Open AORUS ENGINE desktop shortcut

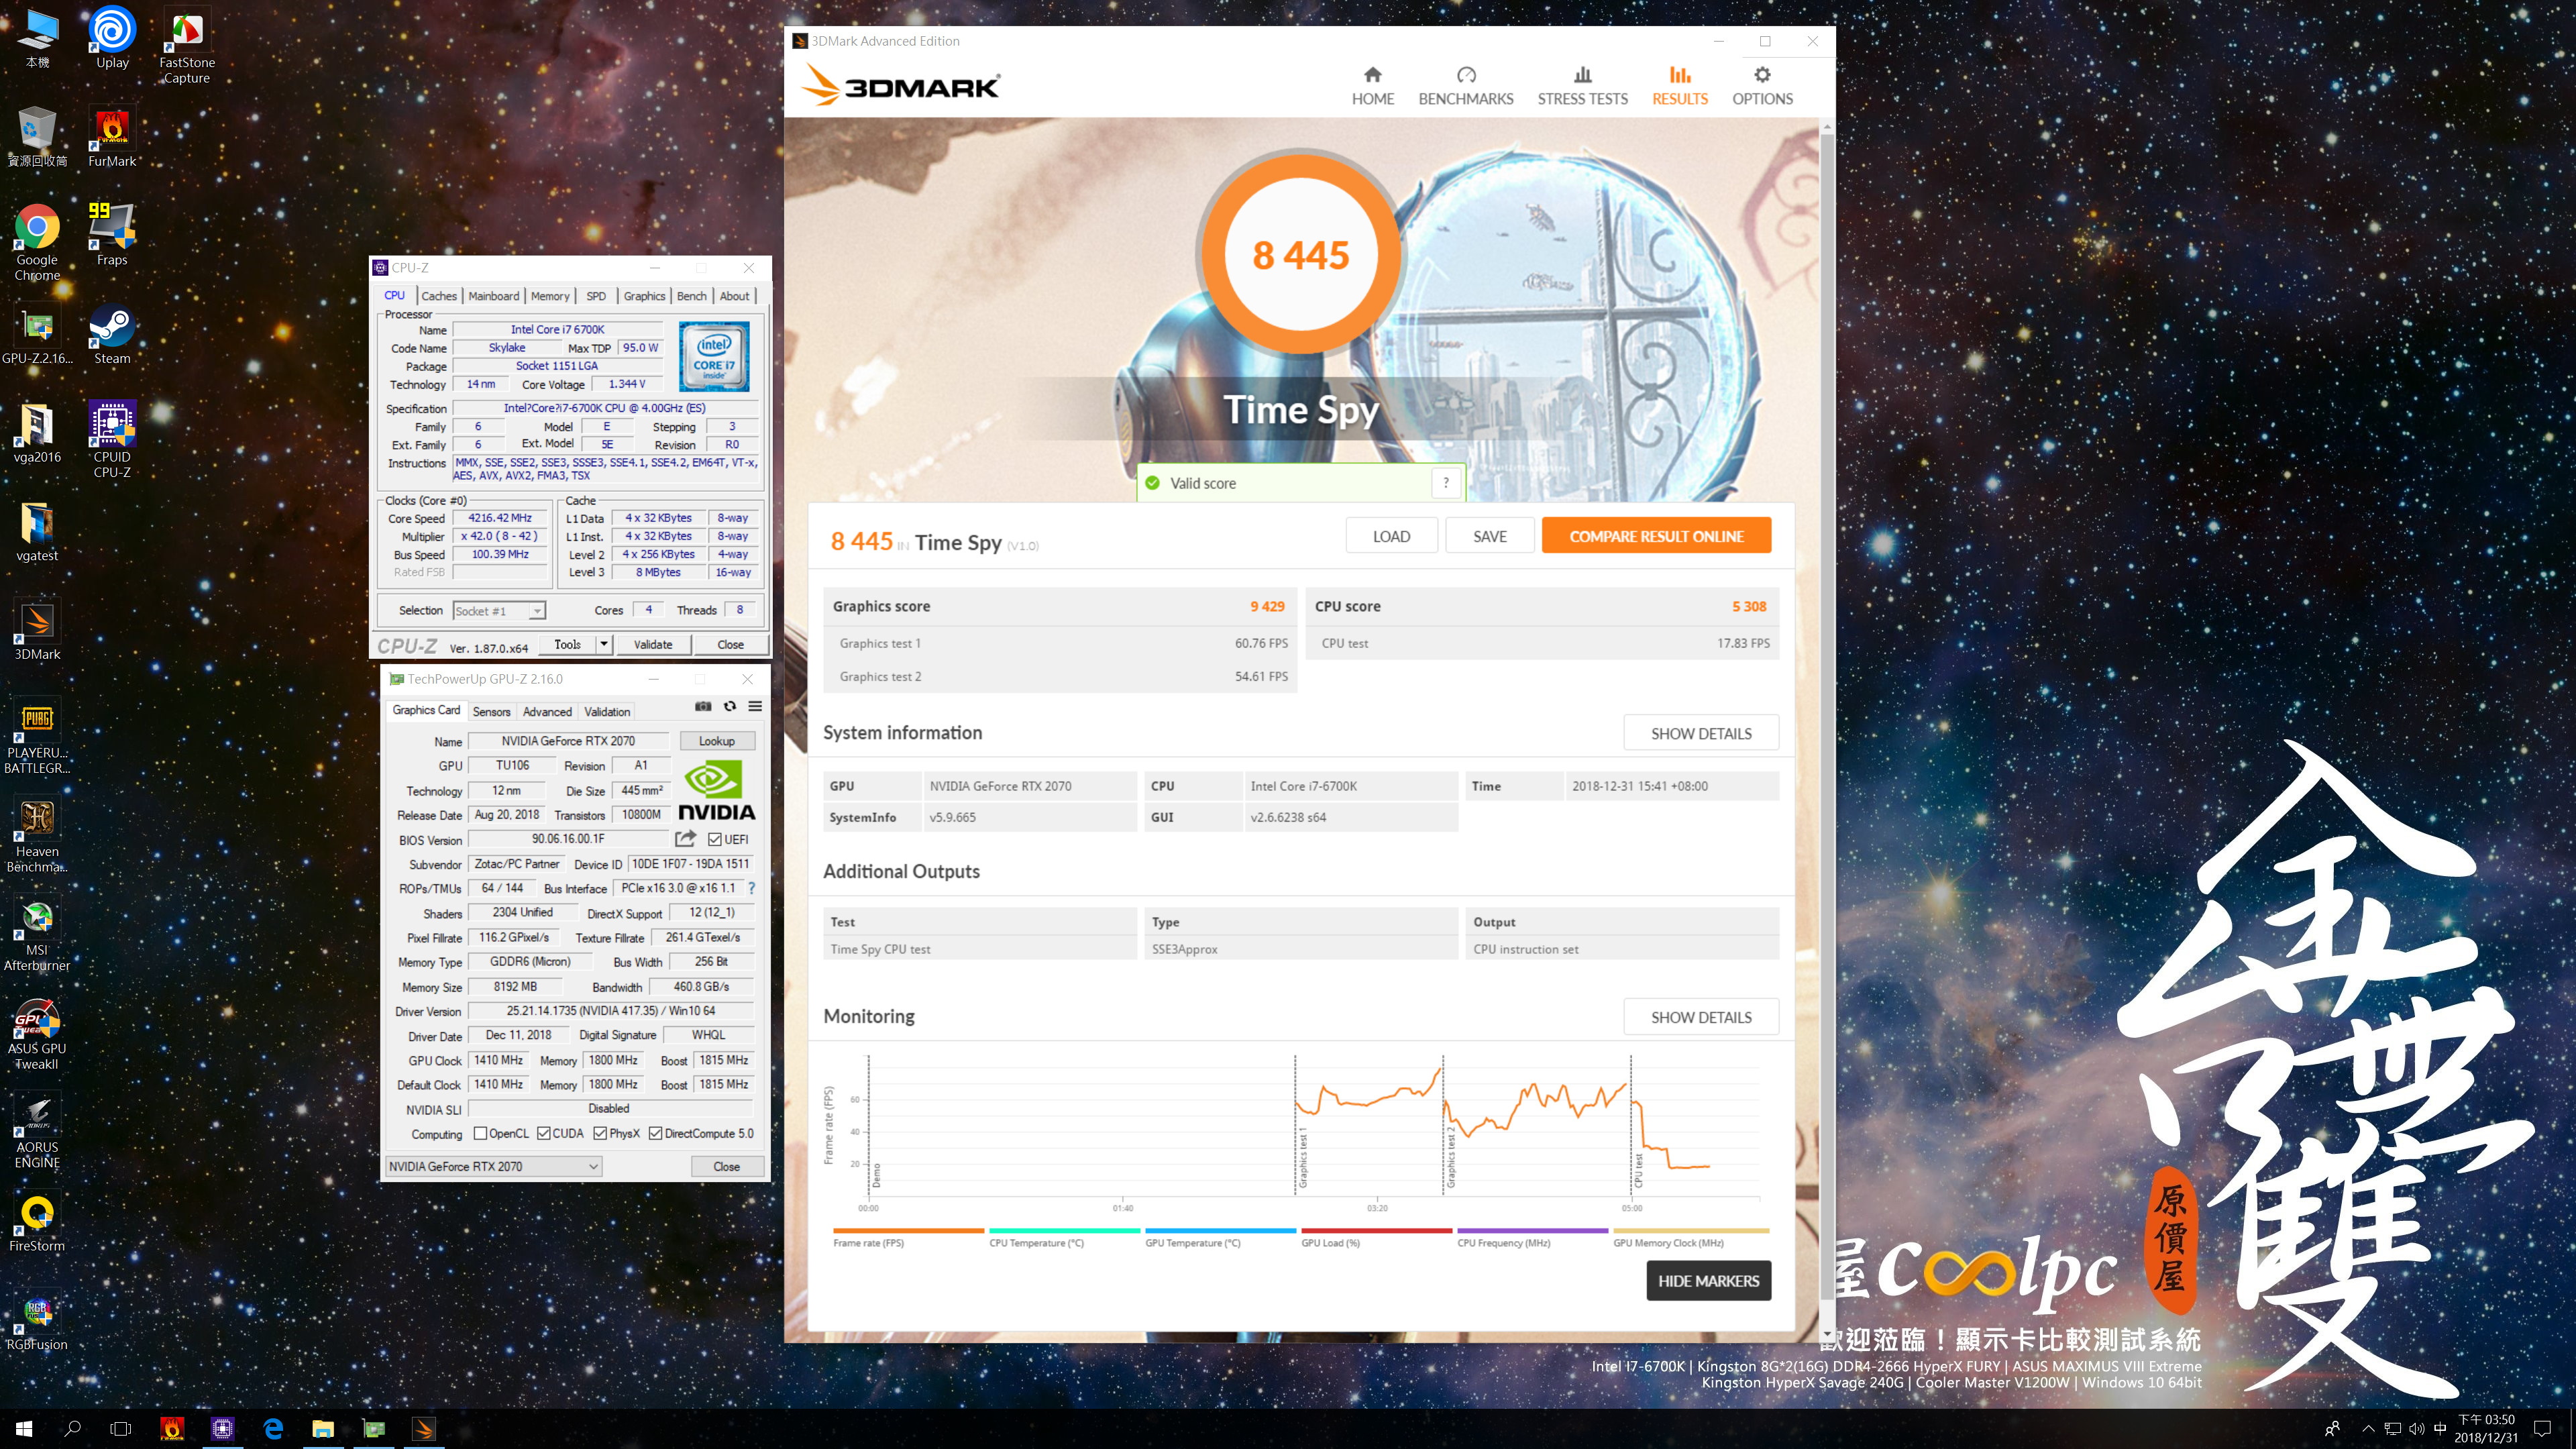click(x=37, y=1131)
